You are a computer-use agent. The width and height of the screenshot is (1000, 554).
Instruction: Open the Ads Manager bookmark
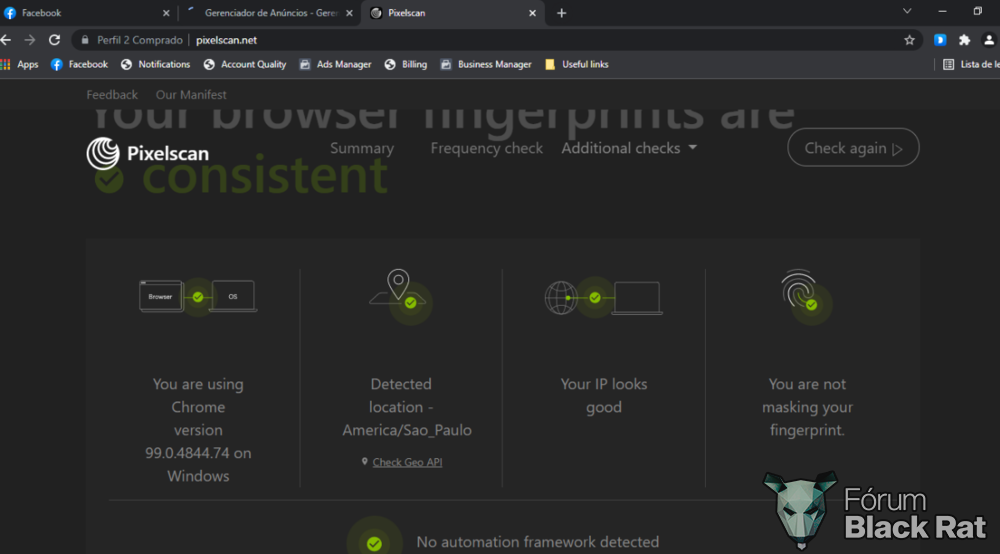point(335,64)
